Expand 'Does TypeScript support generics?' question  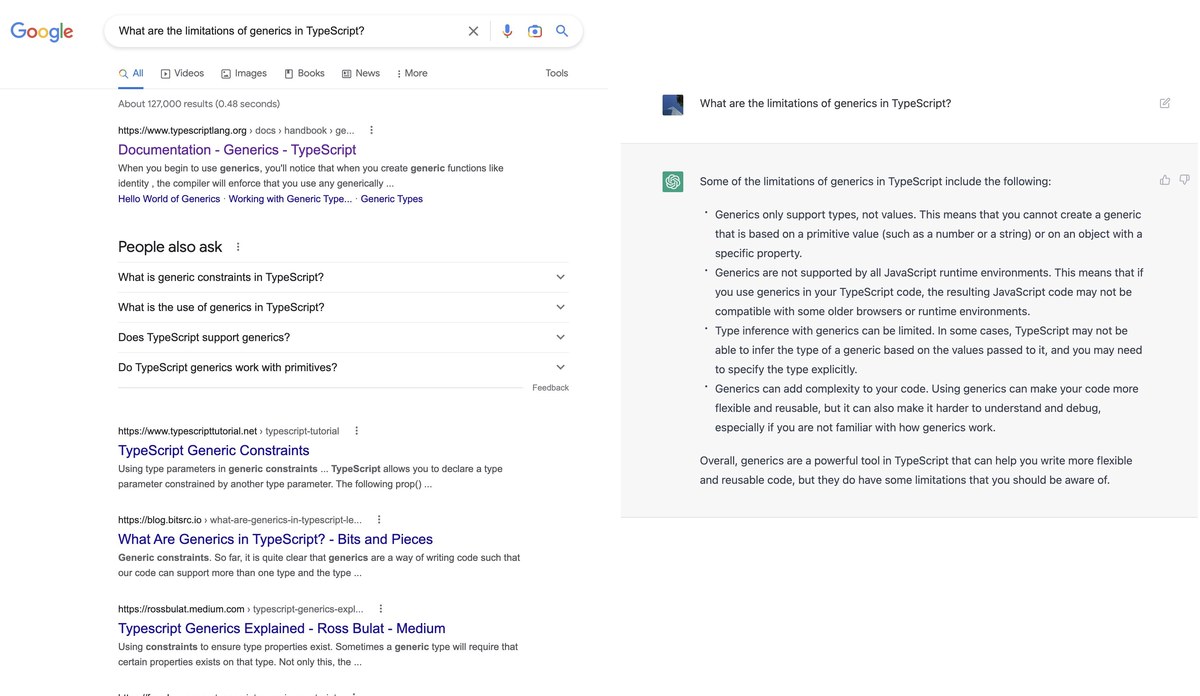click(x=343, y=337)
